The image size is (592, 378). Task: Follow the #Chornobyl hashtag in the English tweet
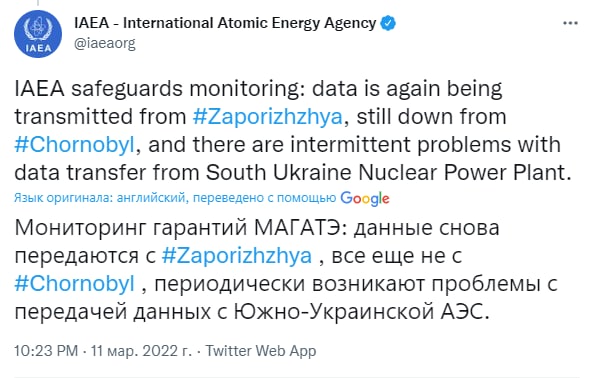[x=74, y=144]
